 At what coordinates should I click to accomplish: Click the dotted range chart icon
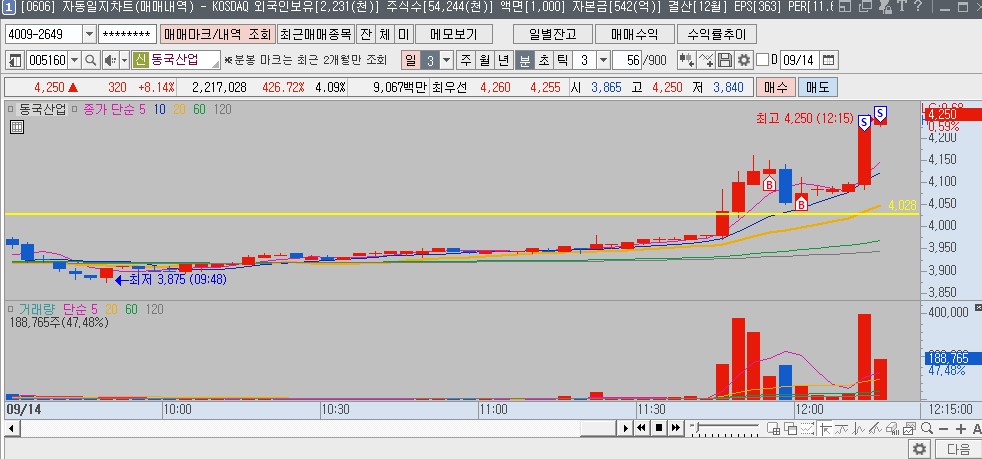coord(807,429)
